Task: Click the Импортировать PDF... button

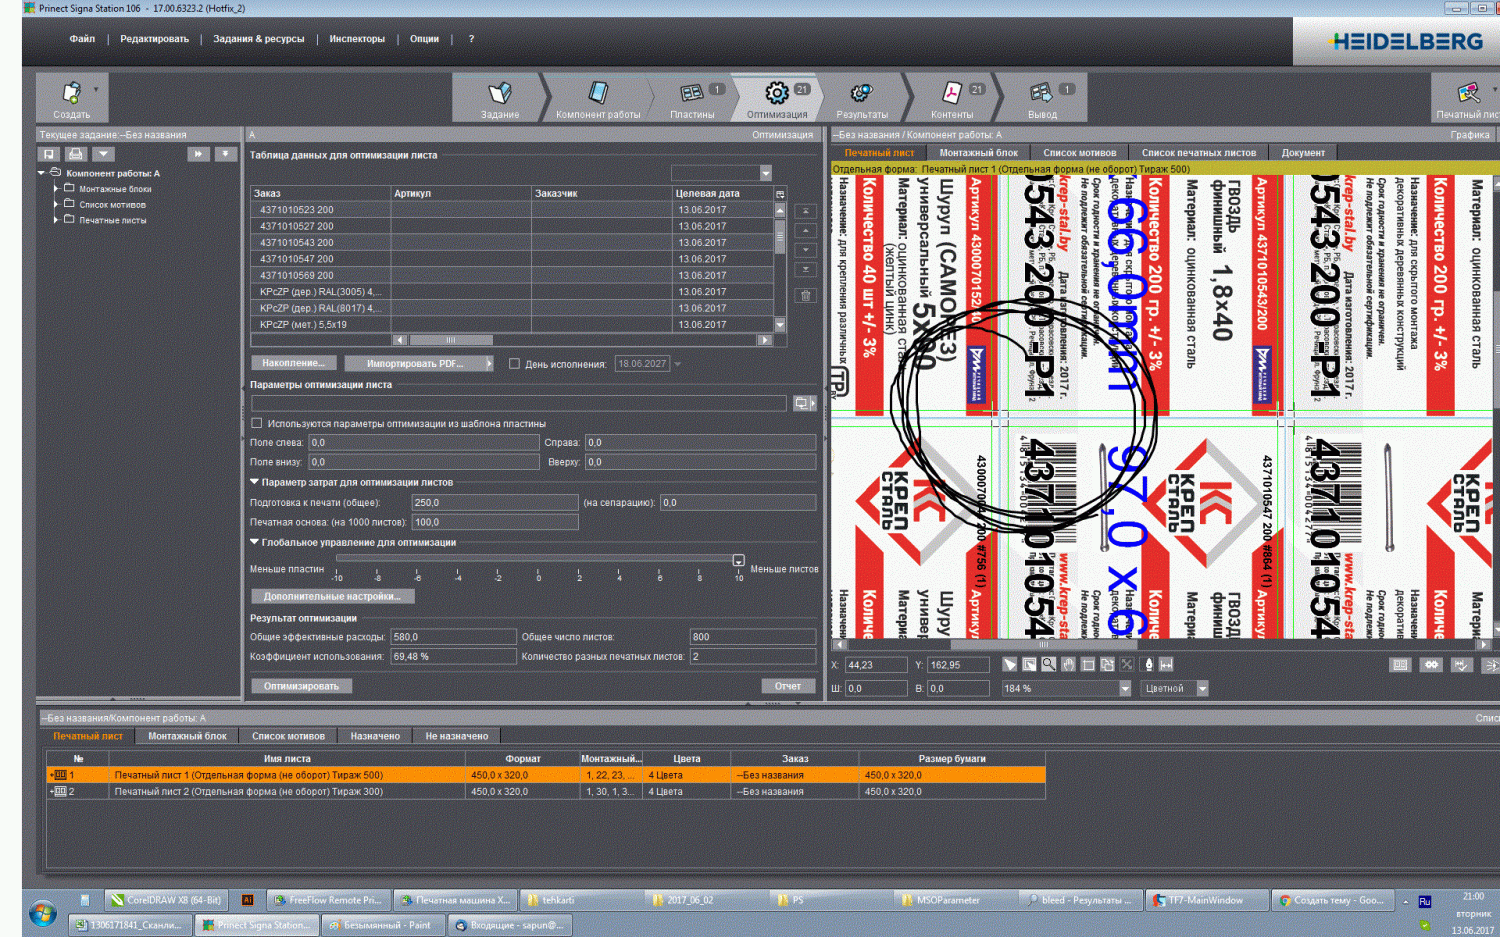Action: click(415, 363)
